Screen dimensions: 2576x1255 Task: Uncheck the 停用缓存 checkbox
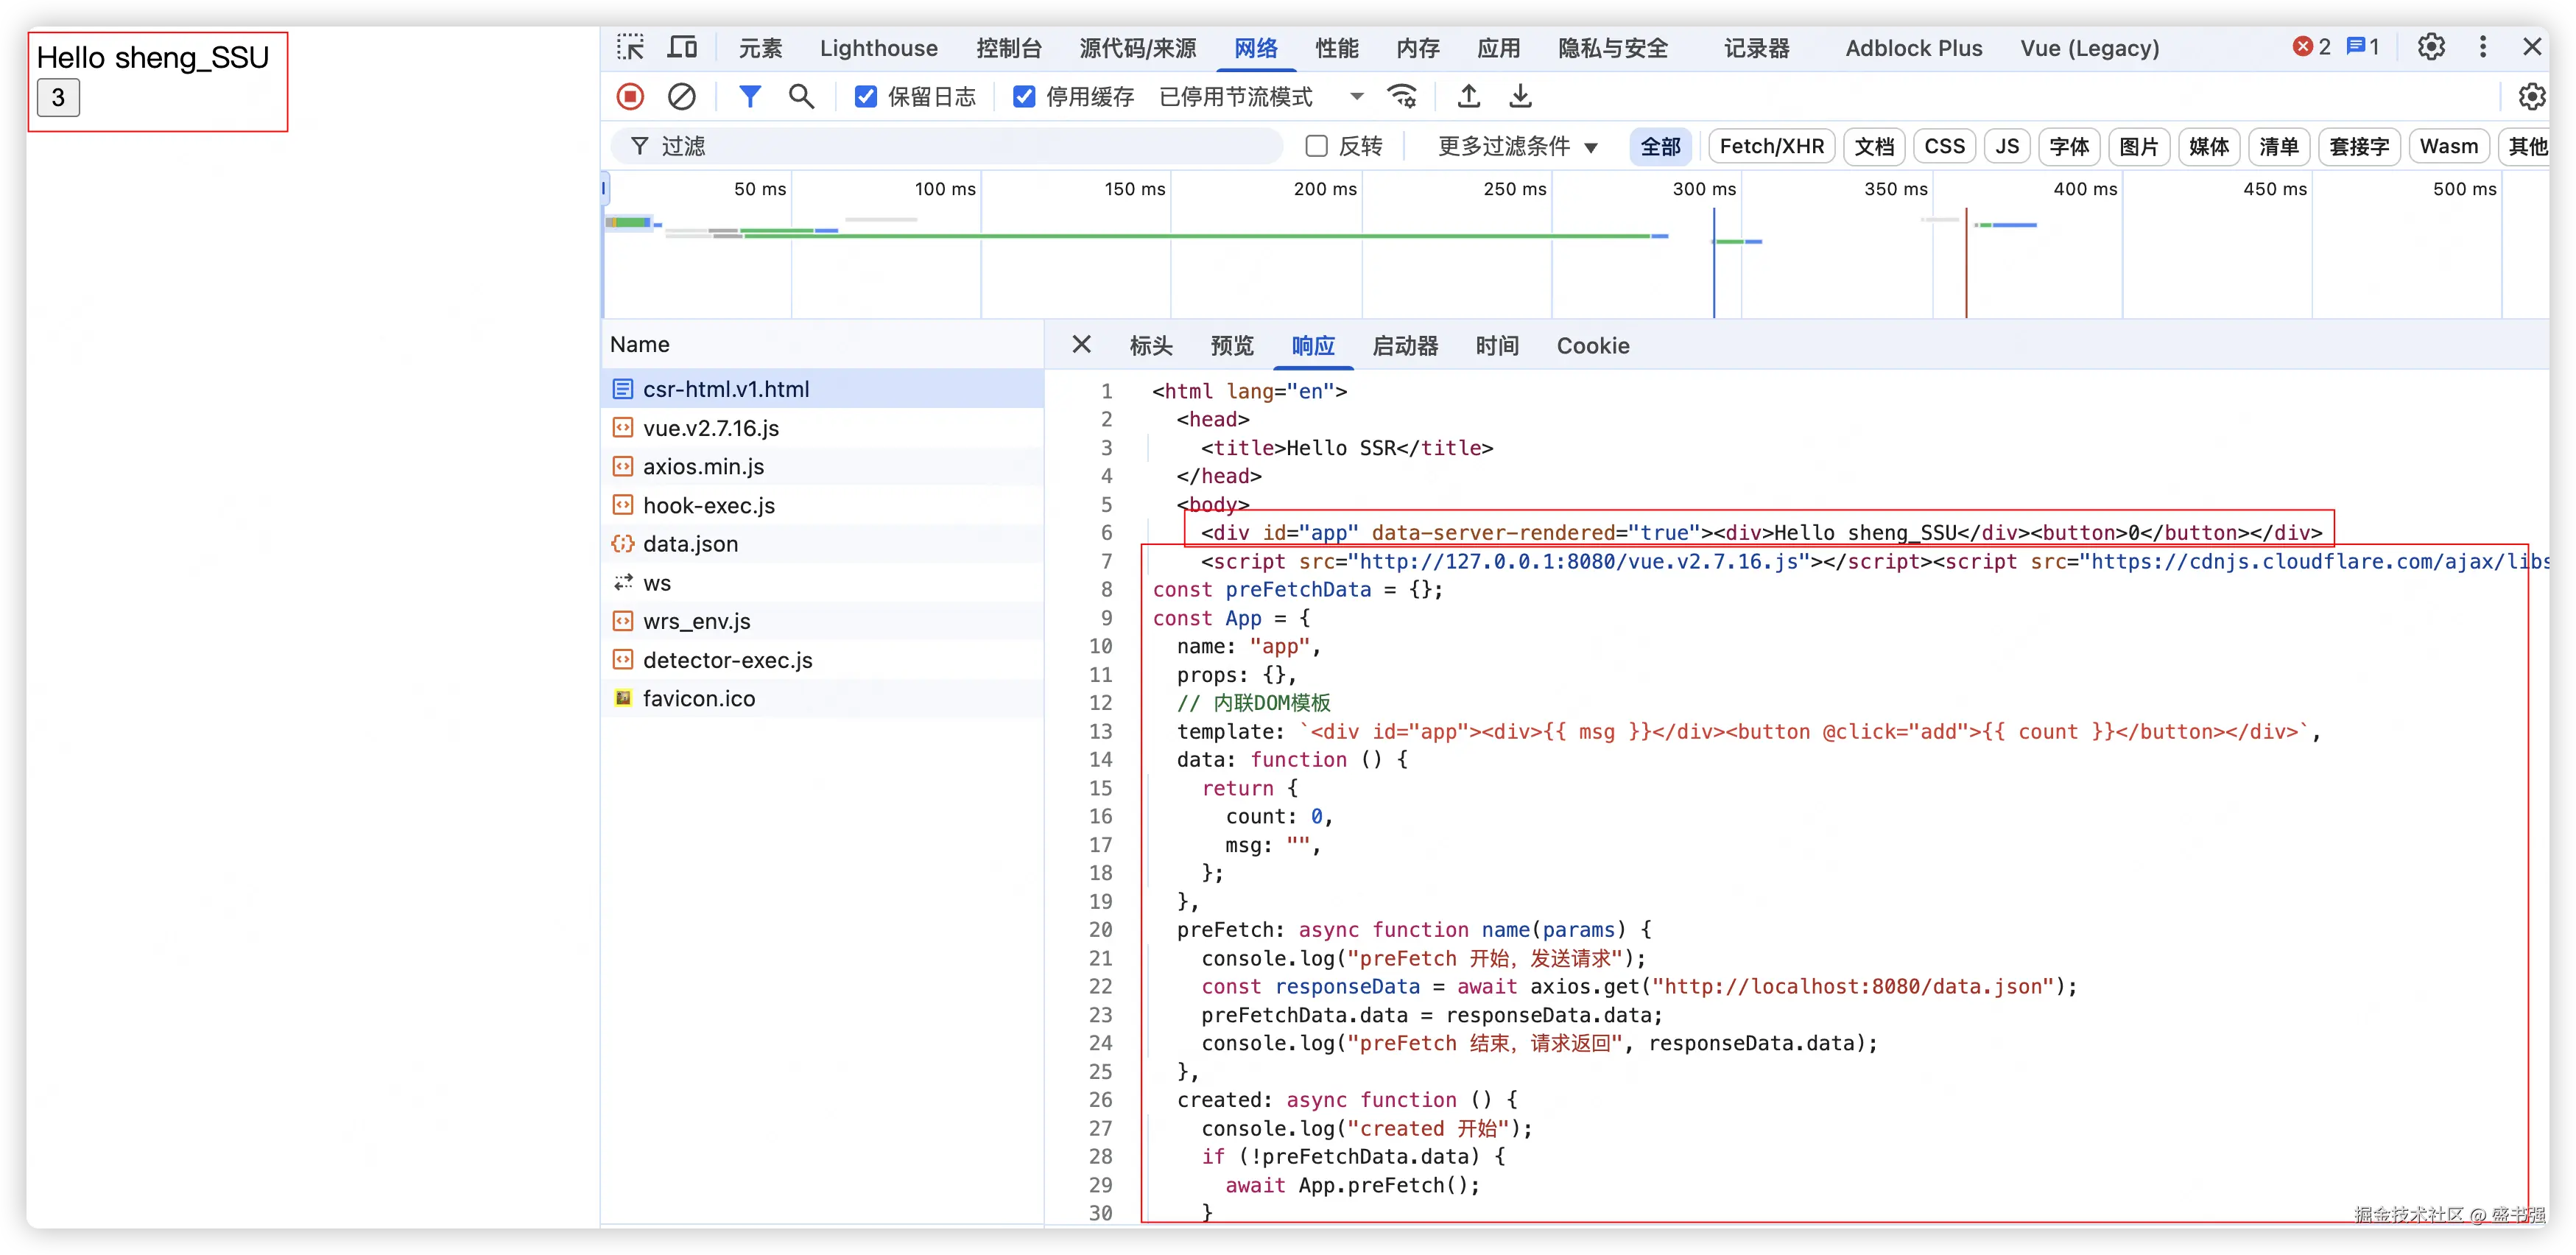pyautogui.click(x=1024, y=96)
